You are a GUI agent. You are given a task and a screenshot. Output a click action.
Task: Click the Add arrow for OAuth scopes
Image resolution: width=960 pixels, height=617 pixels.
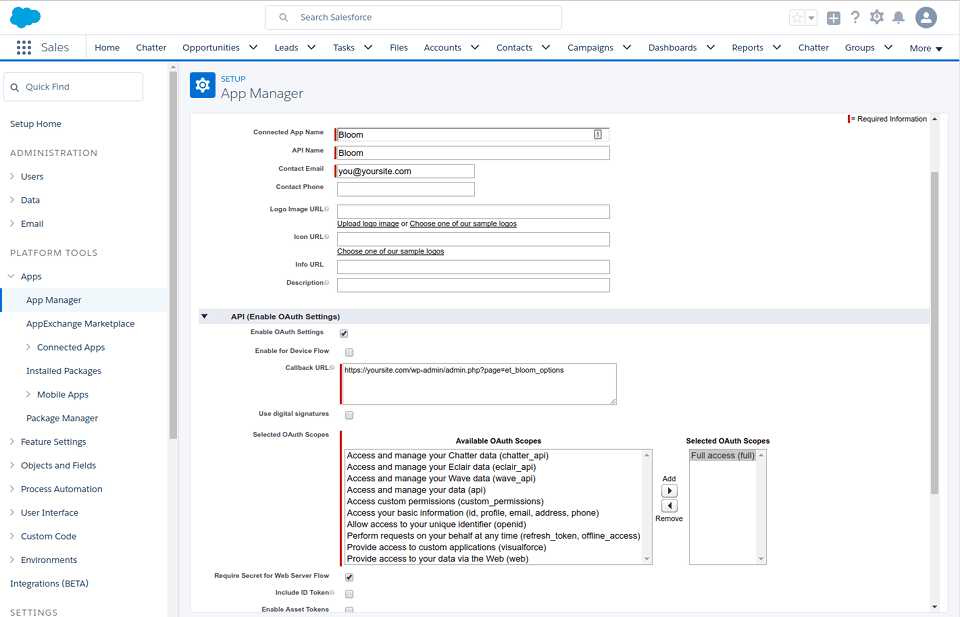669,490
